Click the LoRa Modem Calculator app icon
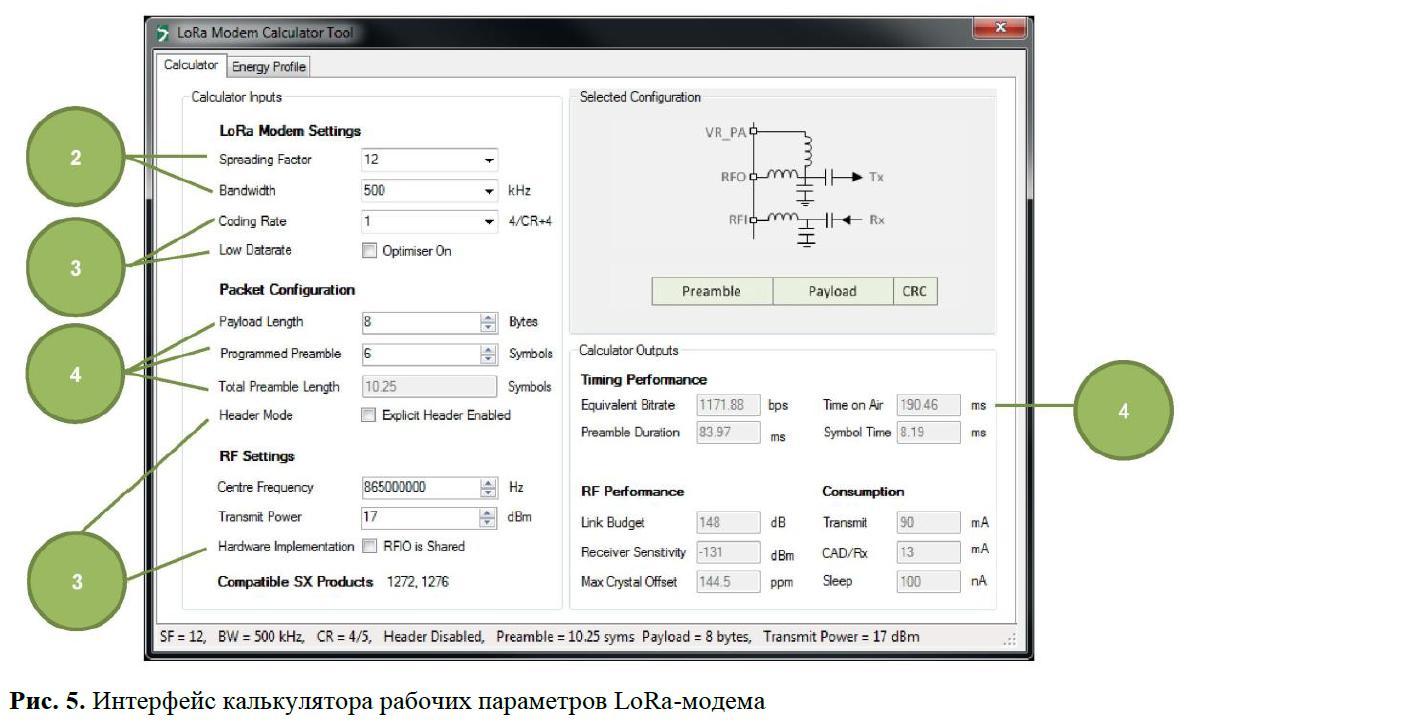1424x724 pixels. 164,32
